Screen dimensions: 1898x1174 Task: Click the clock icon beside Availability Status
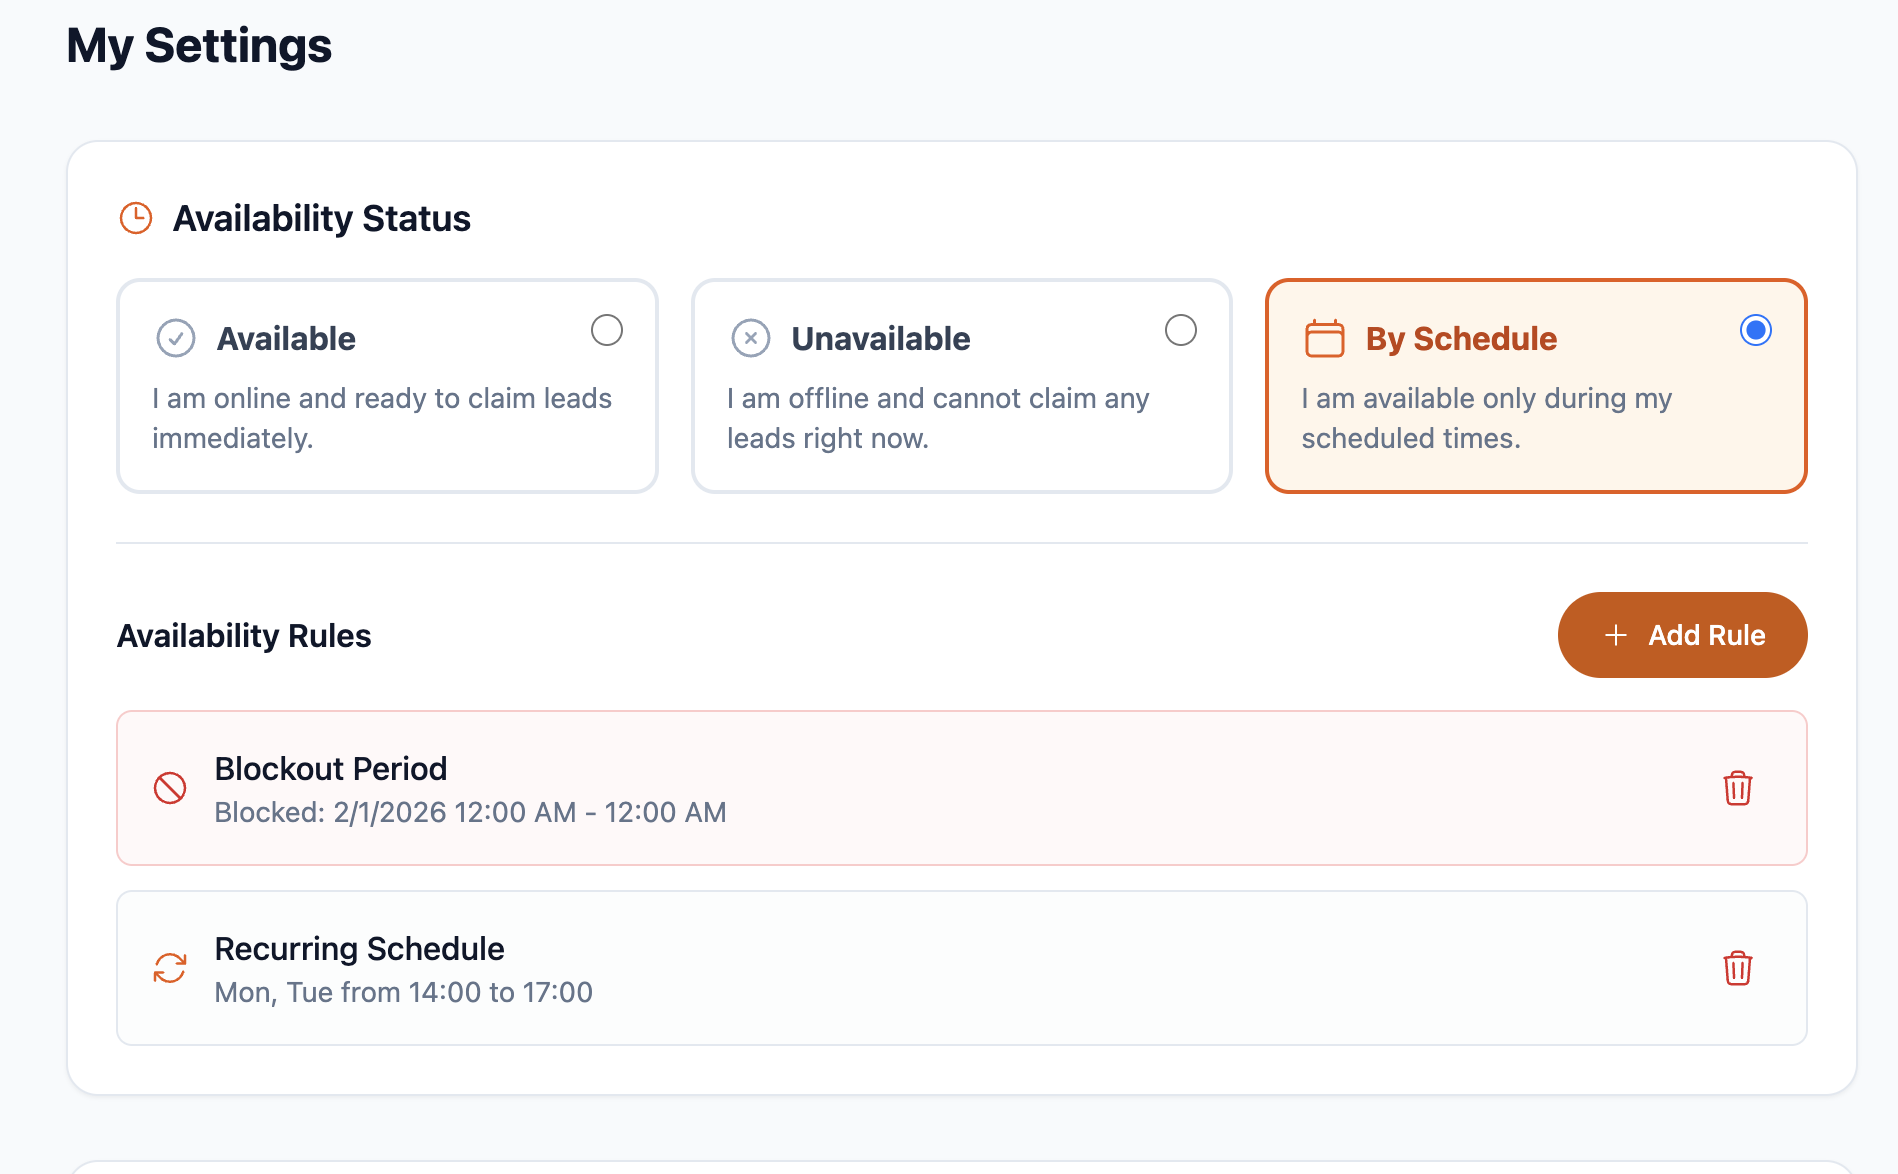[135, 216]
